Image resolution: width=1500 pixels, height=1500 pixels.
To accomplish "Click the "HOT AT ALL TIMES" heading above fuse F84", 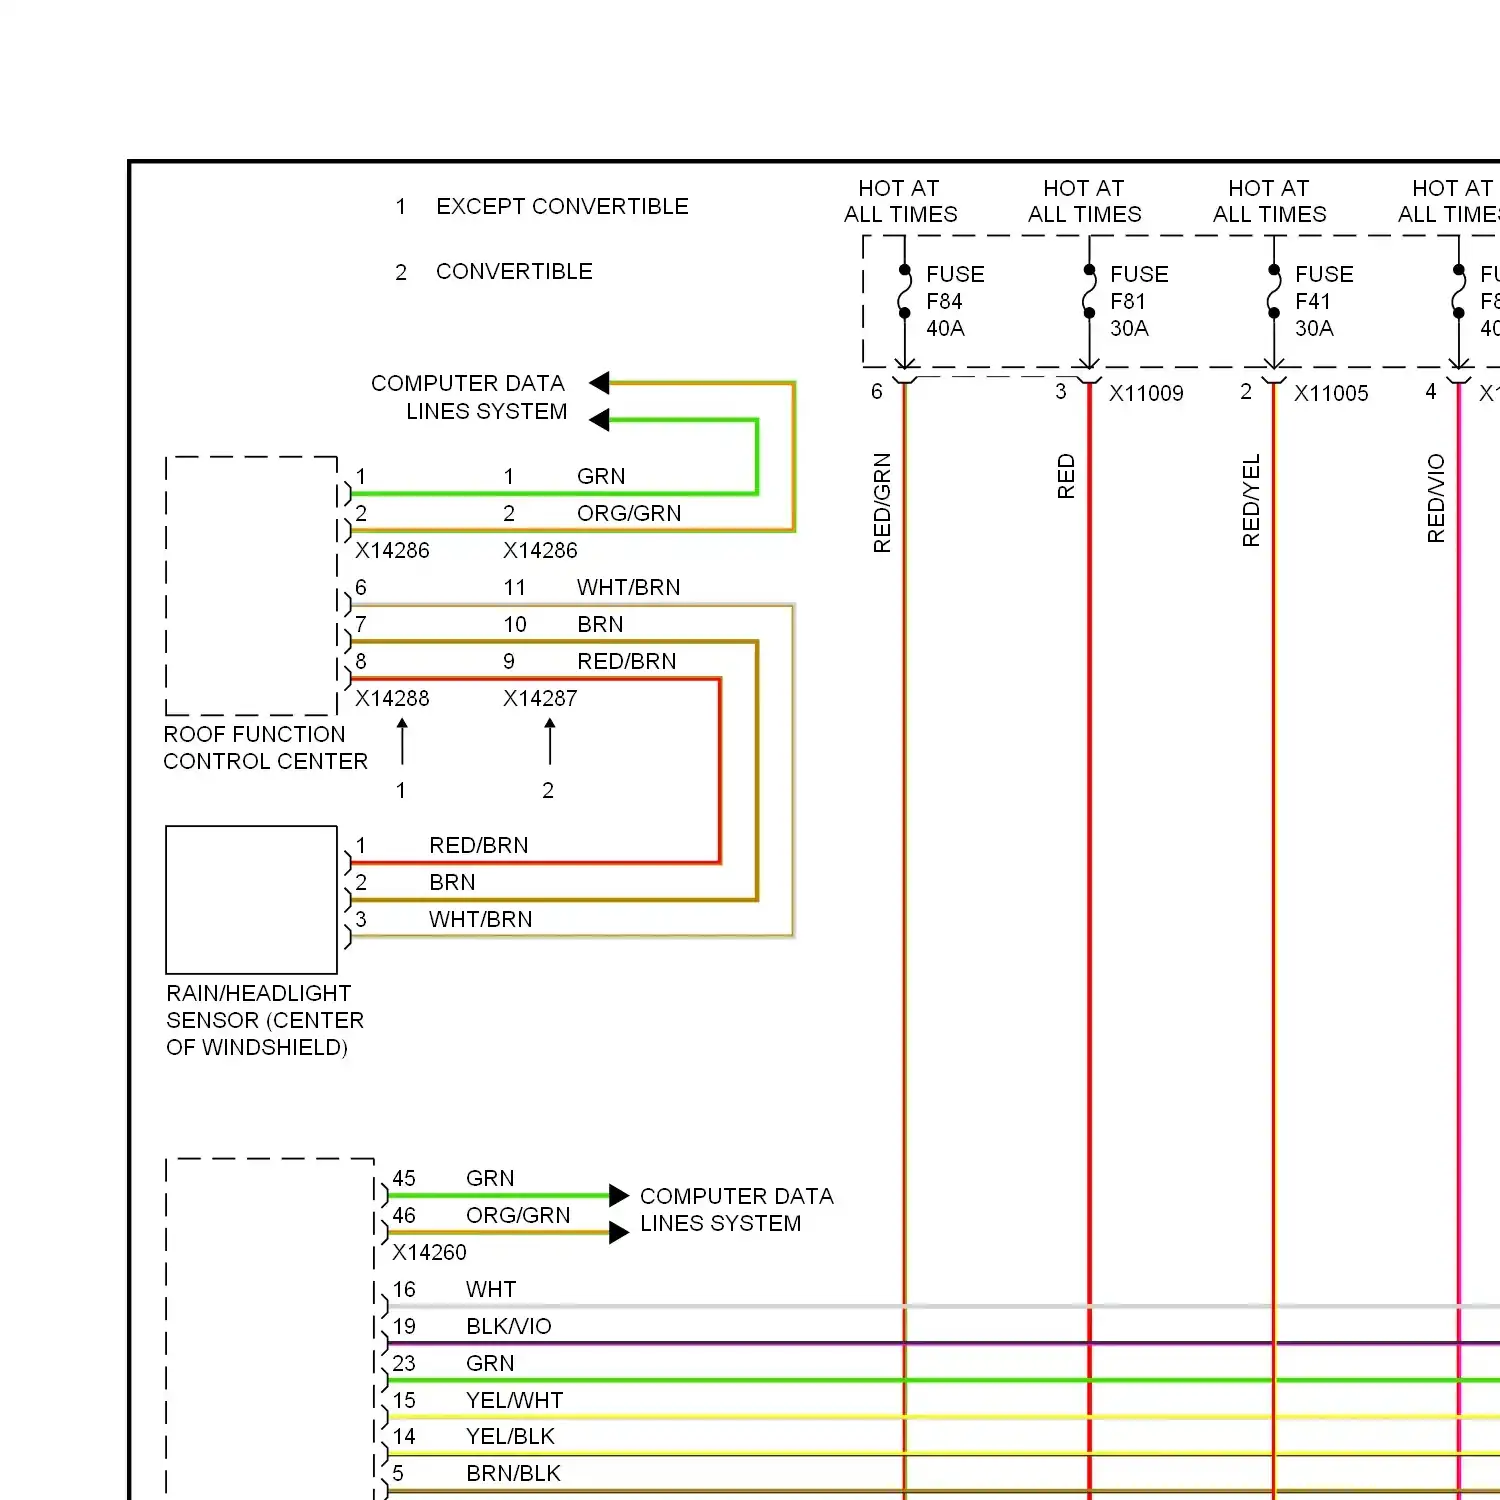I will click(900, 201).
